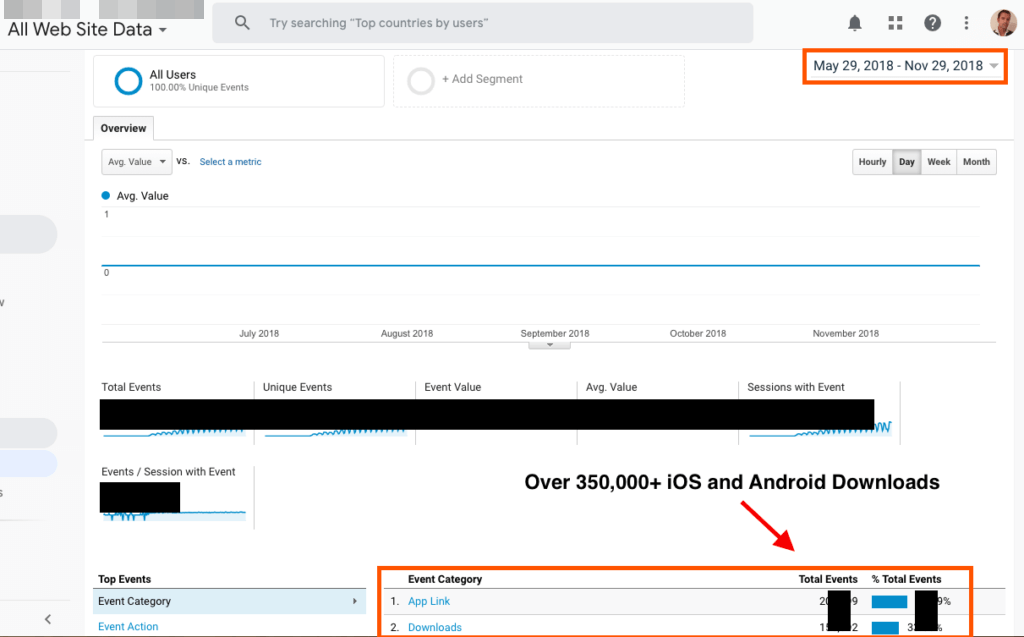
Task: Click the Select a metric link
Action: [230, 162]
